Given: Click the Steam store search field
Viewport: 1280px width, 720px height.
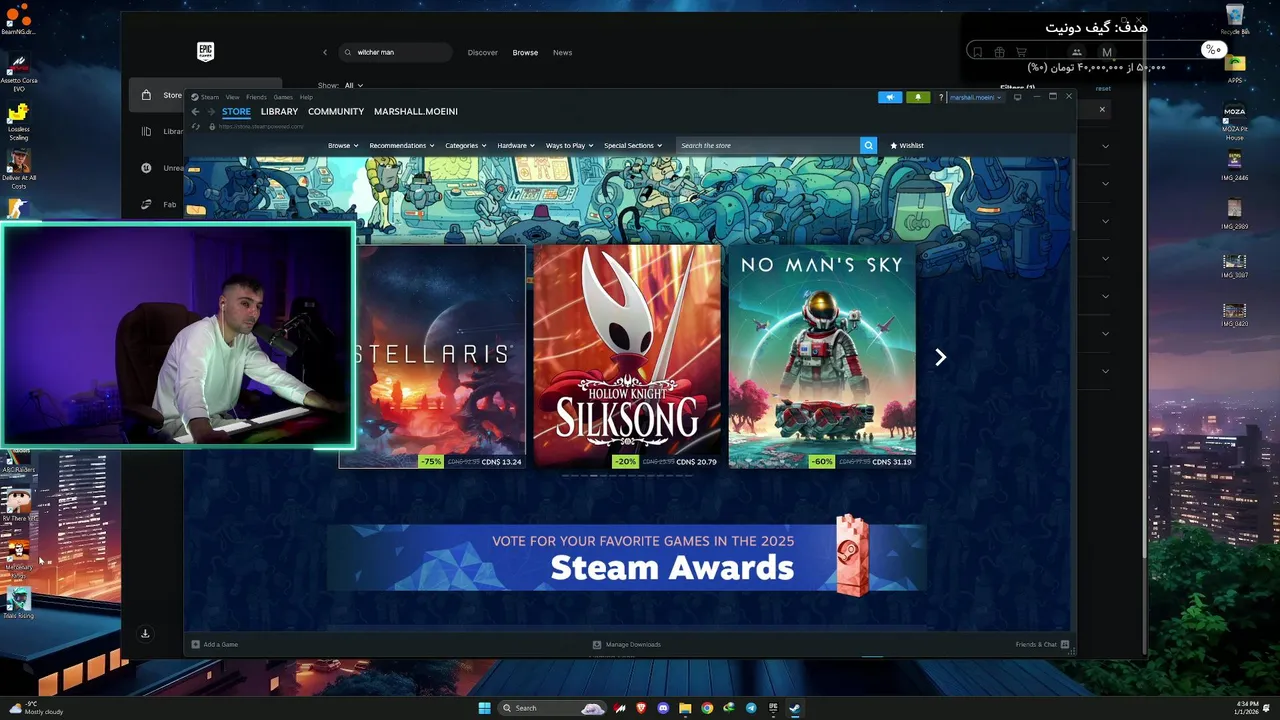Looking at the screenshot, I should tap(767, 145).
